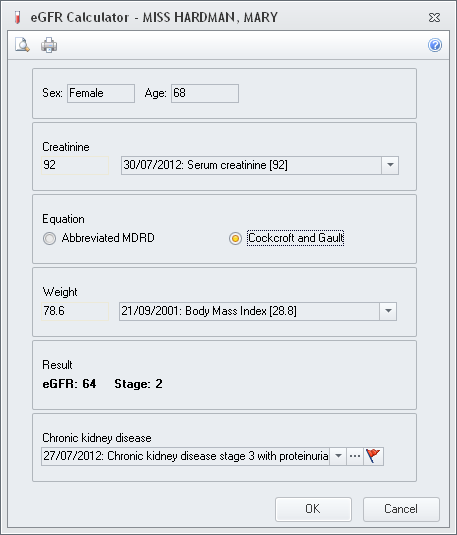The width and height of the screenshot is (457, 535).
Task: Click the Chronic kidney disease stage 3 entry
Action: [186, 456]
